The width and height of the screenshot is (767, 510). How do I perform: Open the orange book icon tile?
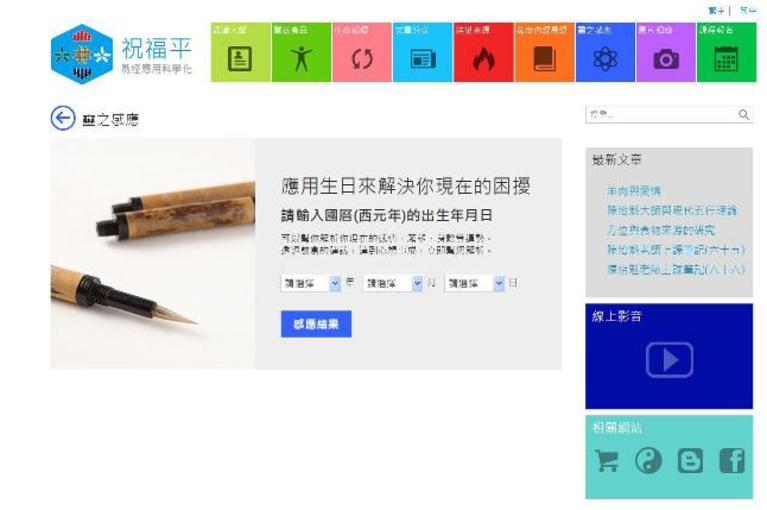tap(544, 52)
